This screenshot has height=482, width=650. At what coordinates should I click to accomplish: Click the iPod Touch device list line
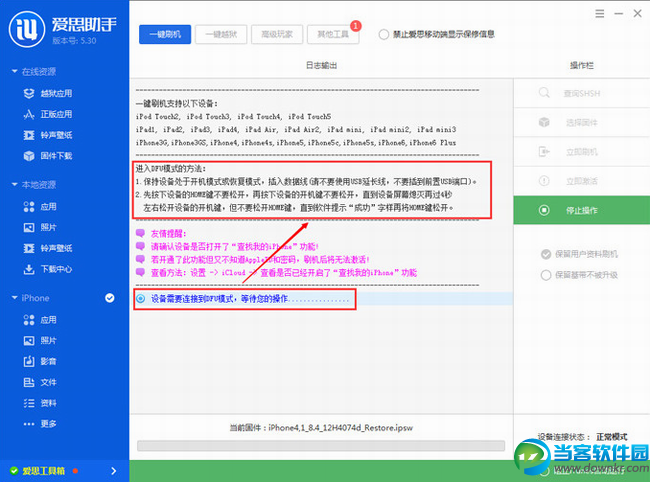(x=233, y=116)
